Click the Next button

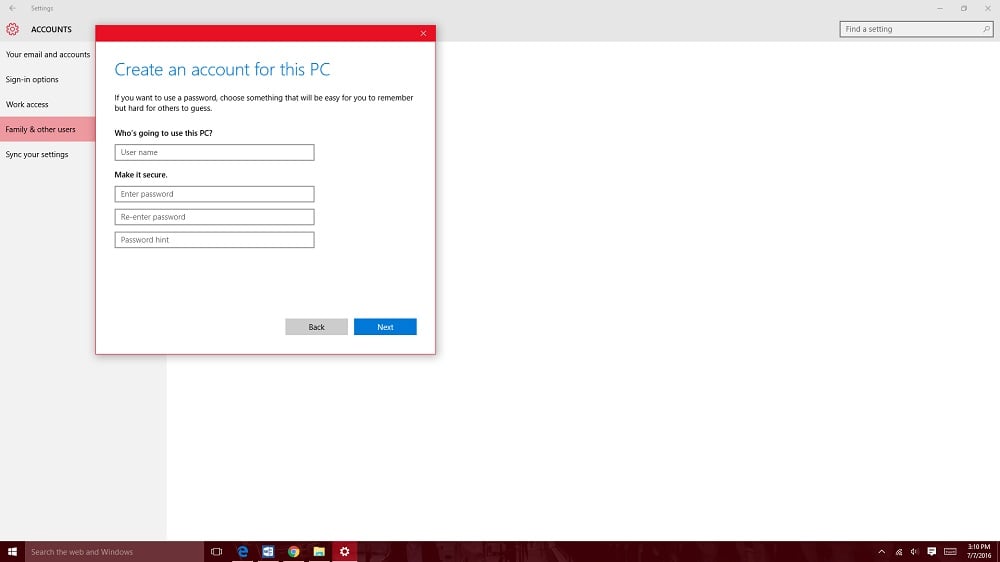pos(385,327)
